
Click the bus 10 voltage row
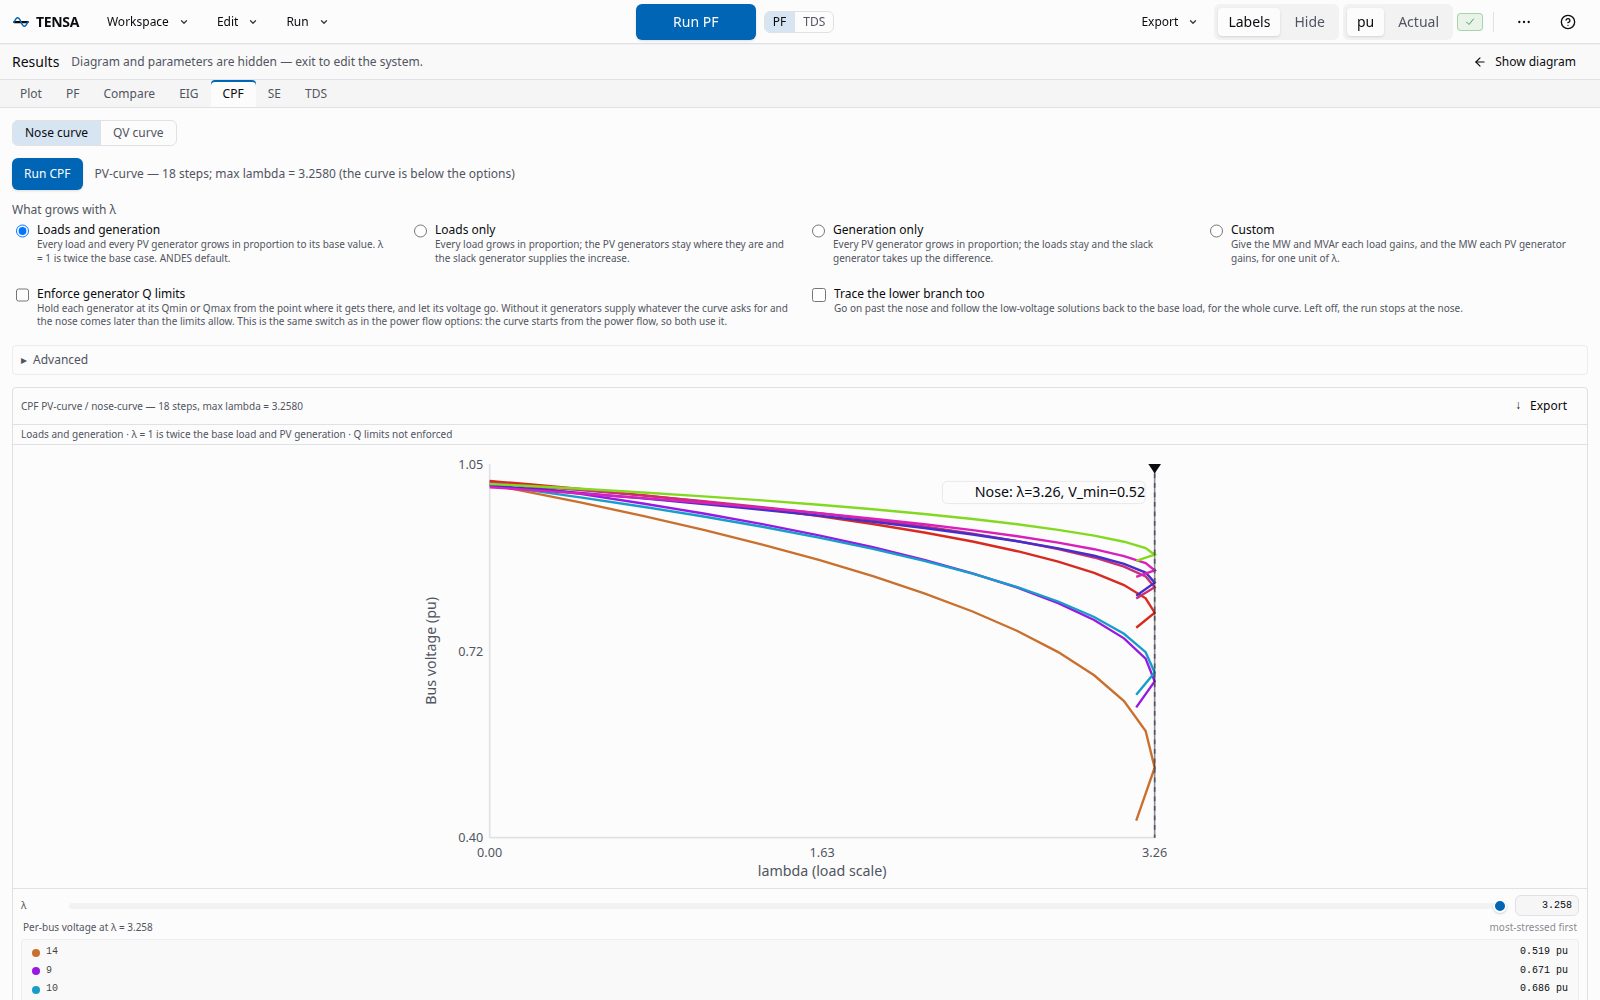800,988
